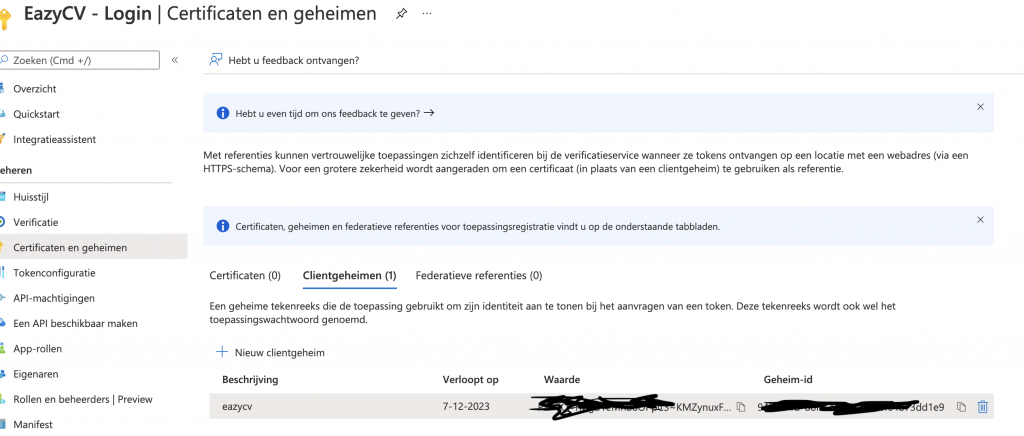Close the credentials tabs info banner
The height and width of the screenshot is (436, 1024).
(980, 219)
